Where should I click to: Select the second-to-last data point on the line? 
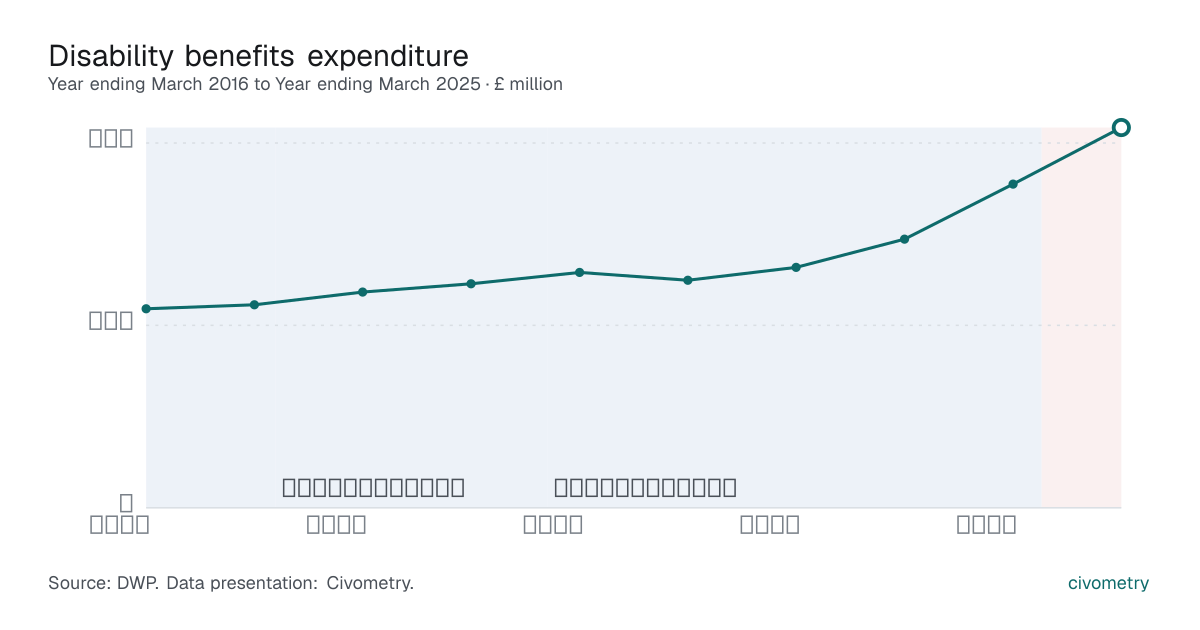(1013, 184)
